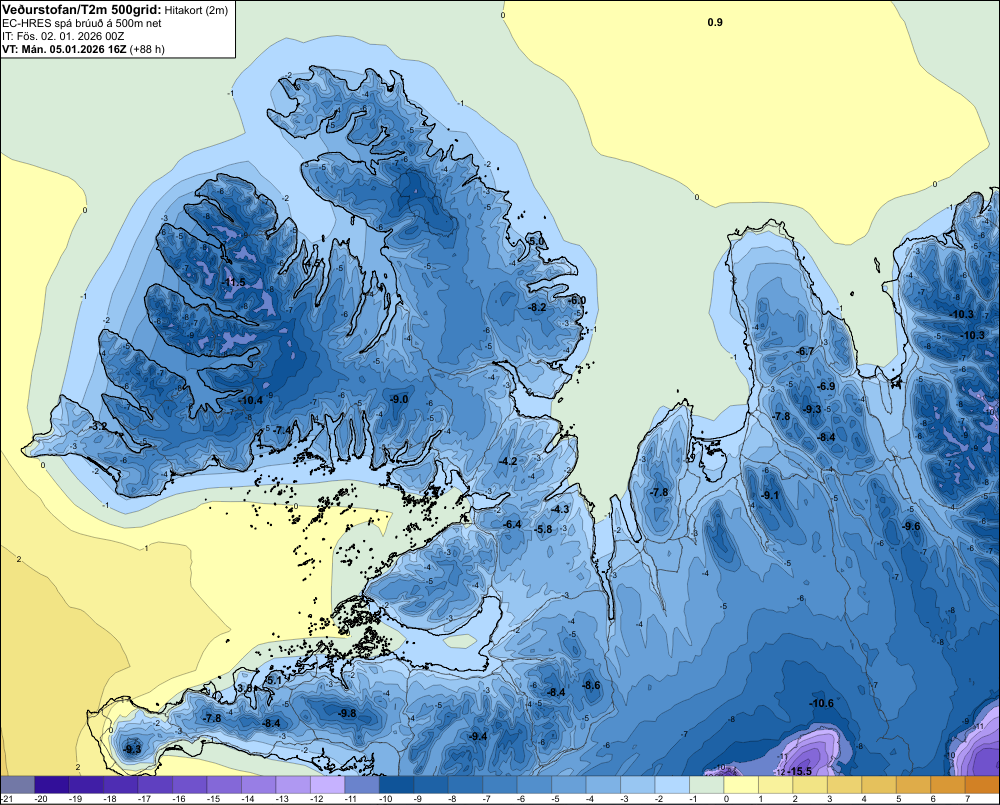Click the -6.0 temperature value
The width and height of the screenshot is (1000, 805).
coord(577,300)
